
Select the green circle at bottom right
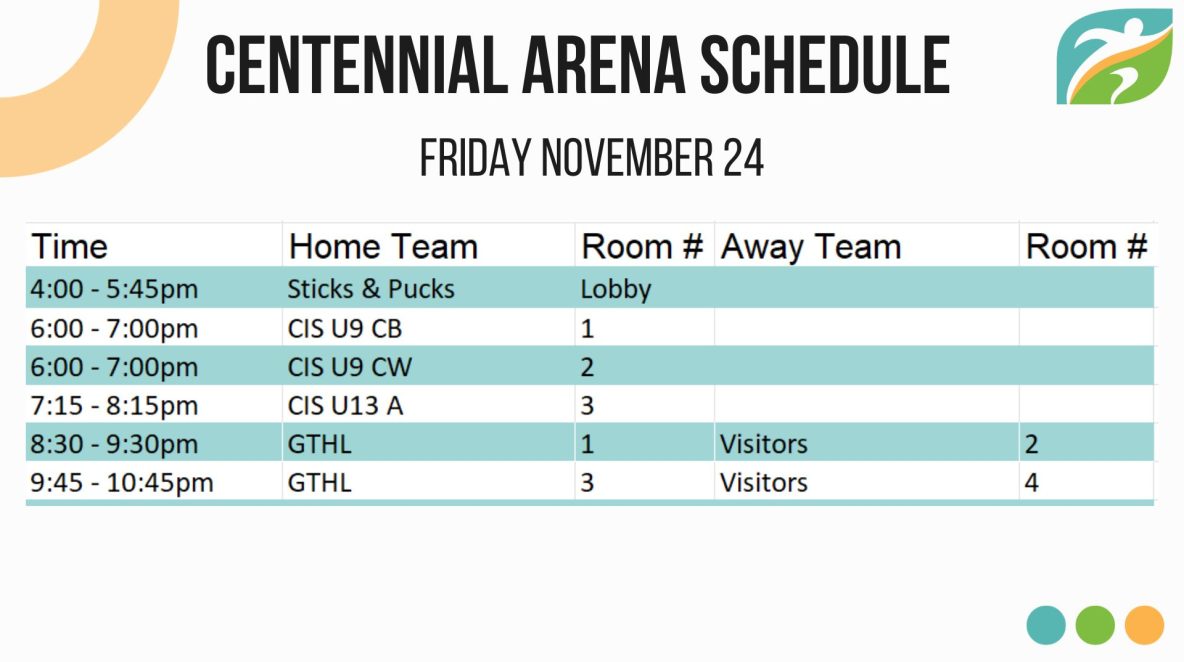pos(1095,625)
